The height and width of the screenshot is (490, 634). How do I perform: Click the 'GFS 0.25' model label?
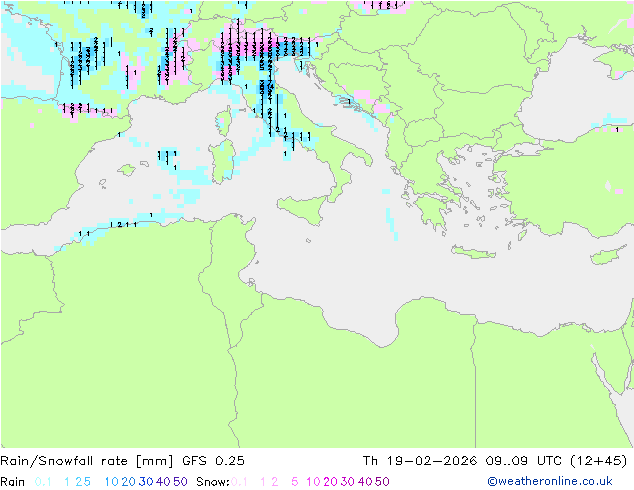(x=213, y=461)
